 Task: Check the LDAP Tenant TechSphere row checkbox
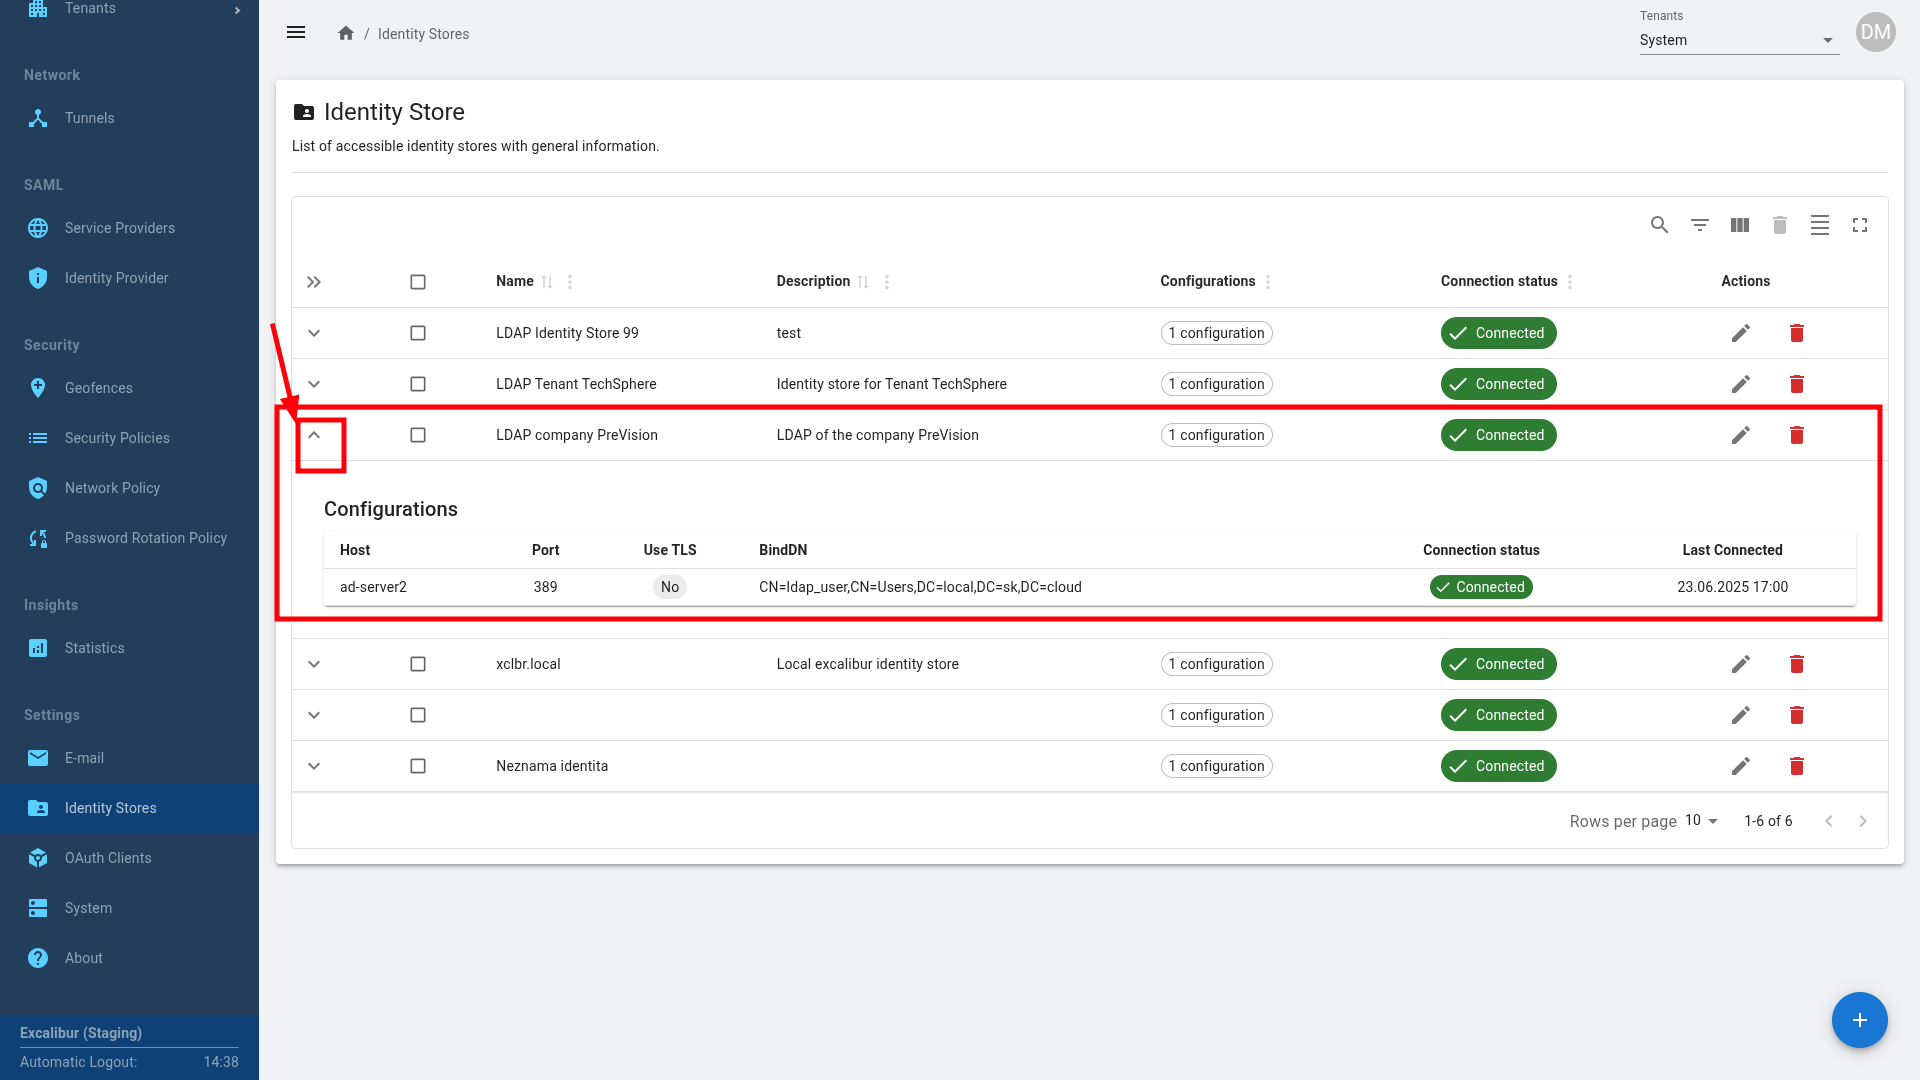pyautogui.click(x=418, y=384)
